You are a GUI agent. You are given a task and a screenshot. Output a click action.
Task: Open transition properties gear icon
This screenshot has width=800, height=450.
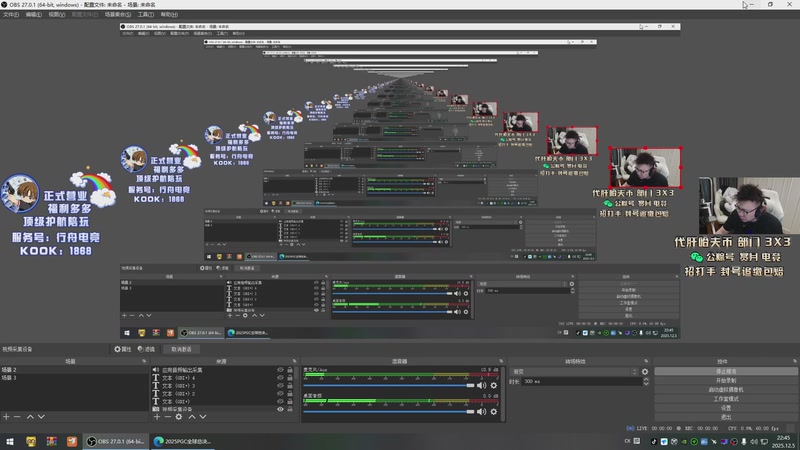click(645, 372)
